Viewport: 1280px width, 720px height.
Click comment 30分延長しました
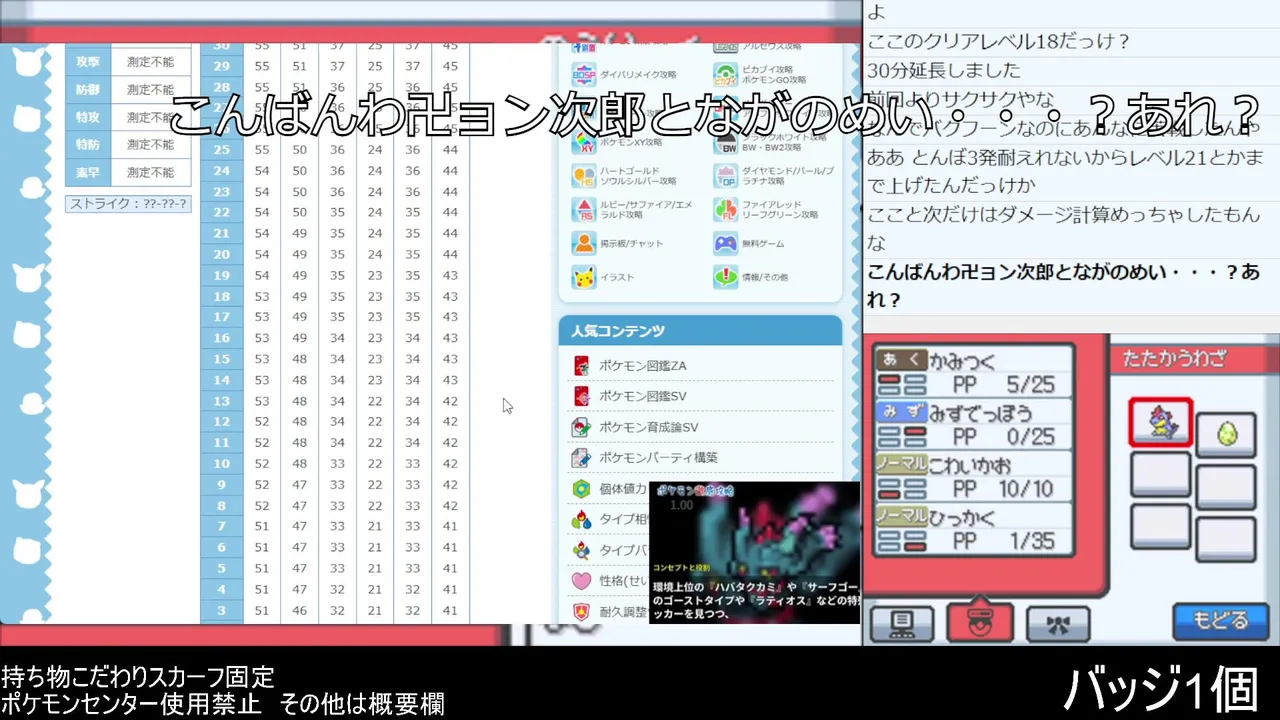tap(944, 70)
